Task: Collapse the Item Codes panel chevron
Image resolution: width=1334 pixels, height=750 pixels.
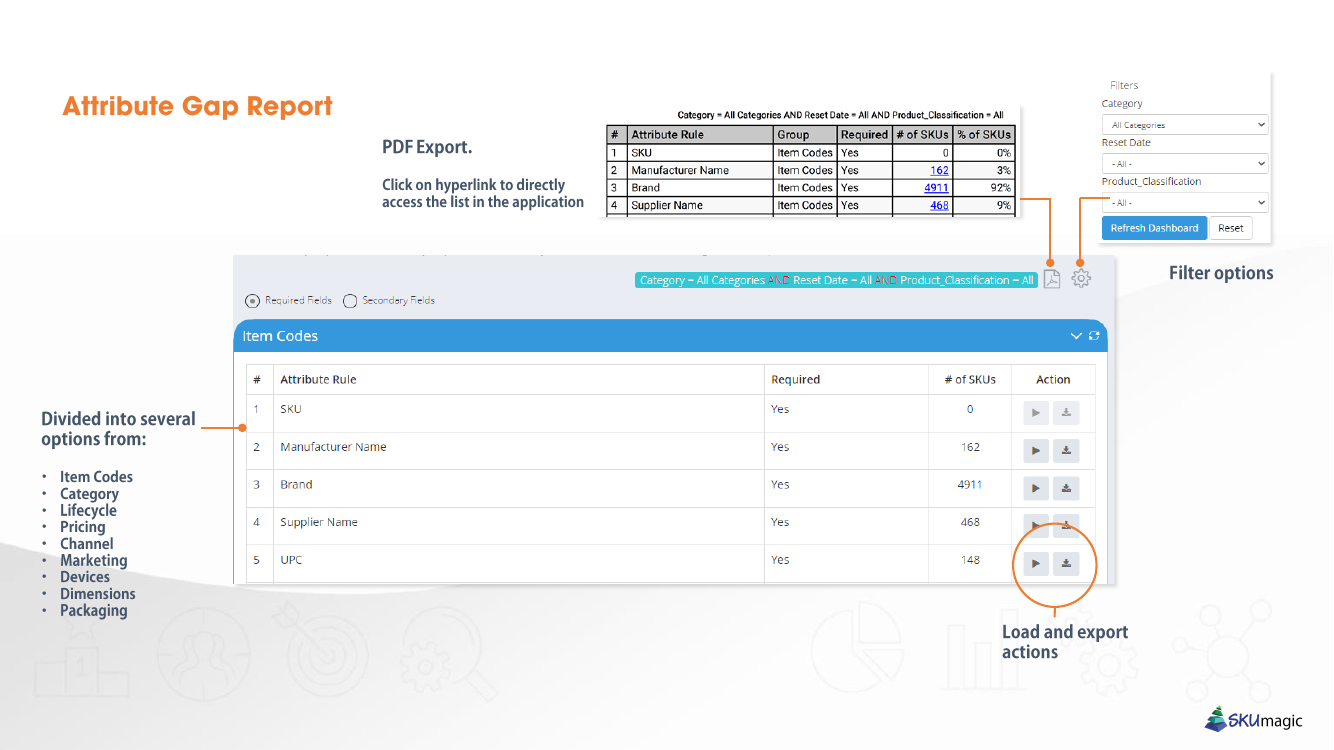Action: pos(1076,336)
